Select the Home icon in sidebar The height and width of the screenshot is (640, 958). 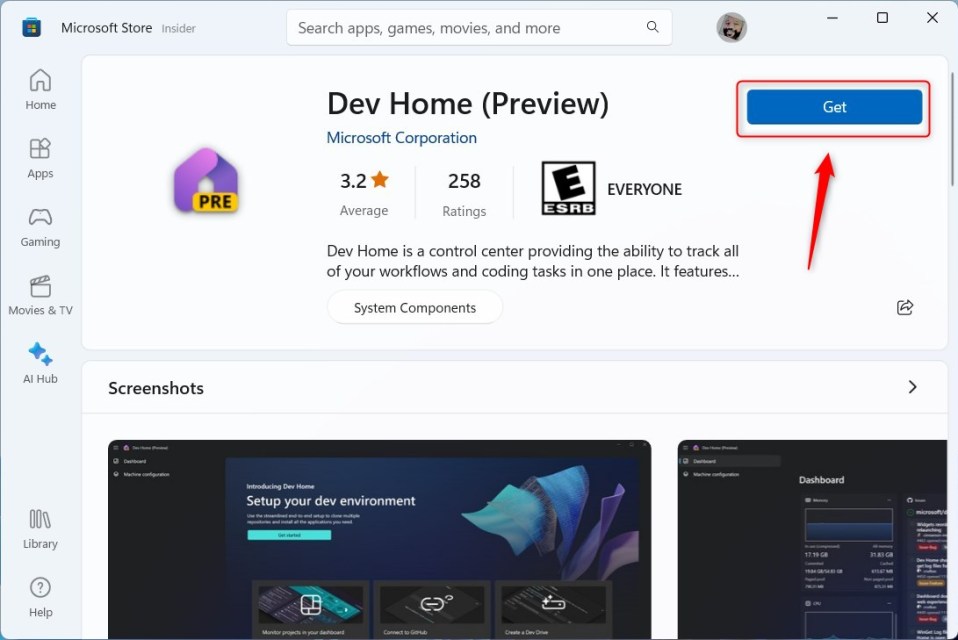[40, 80]
